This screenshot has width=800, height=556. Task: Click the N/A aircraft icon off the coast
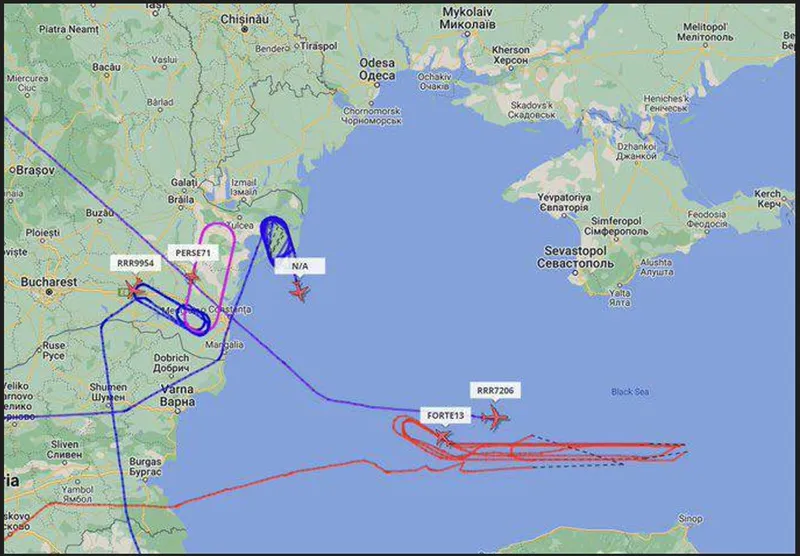[299, 292]
